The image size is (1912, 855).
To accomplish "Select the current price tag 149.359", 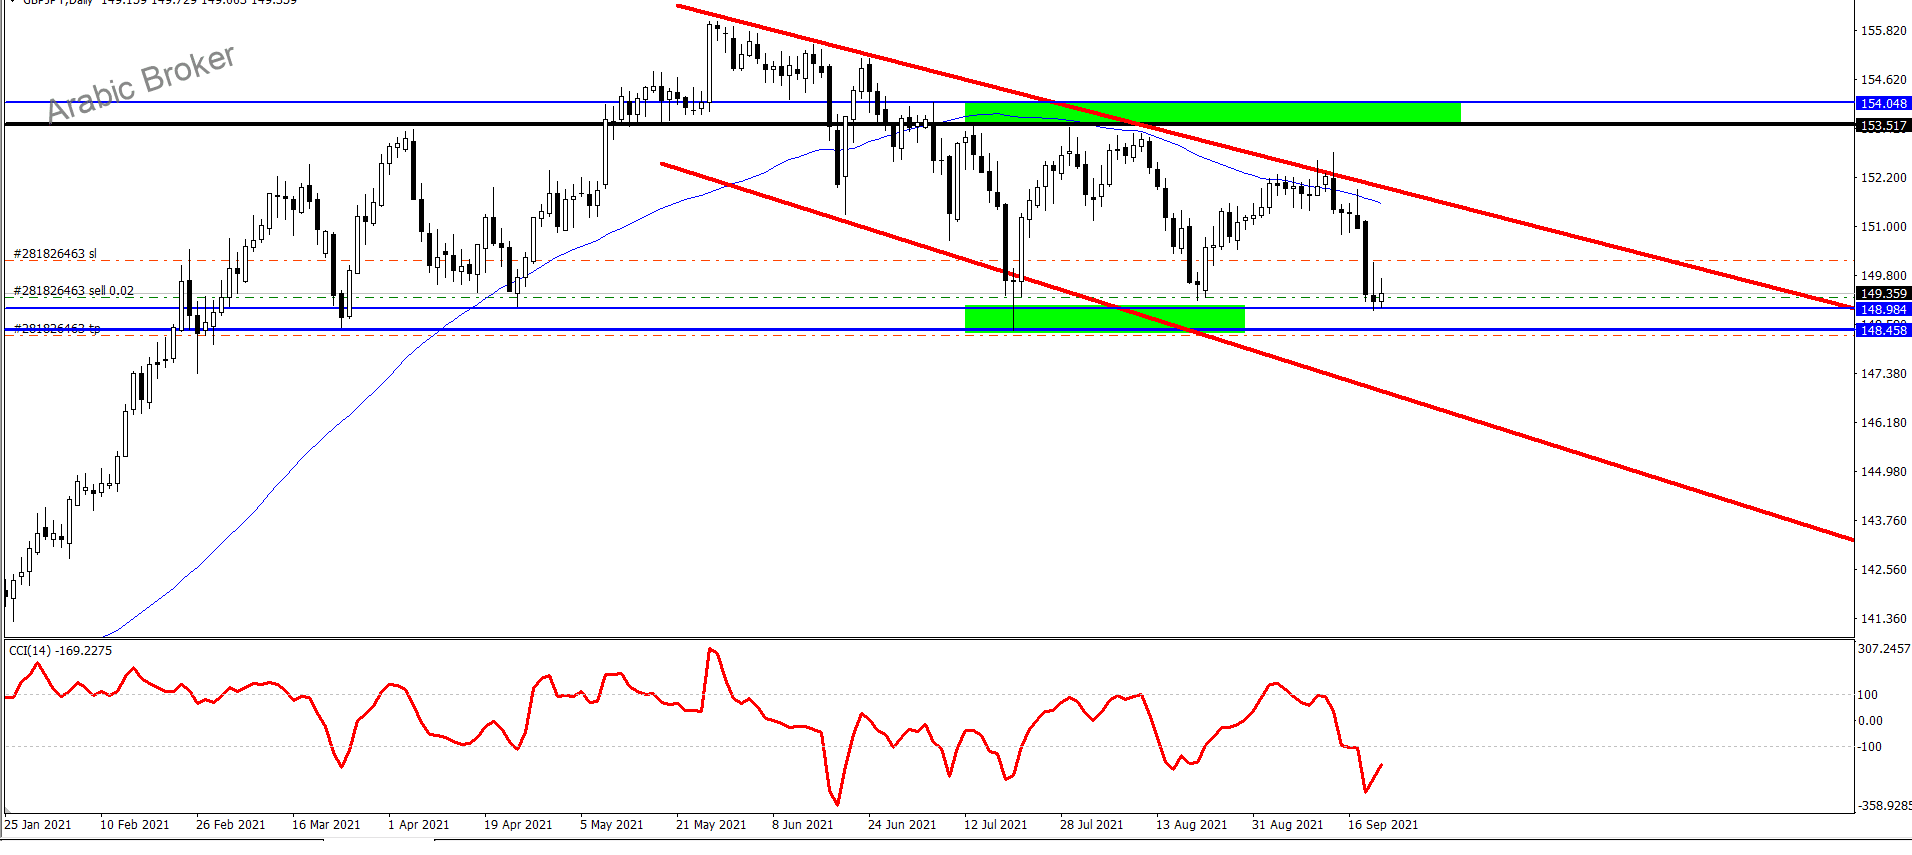I will click(1883, 294).
